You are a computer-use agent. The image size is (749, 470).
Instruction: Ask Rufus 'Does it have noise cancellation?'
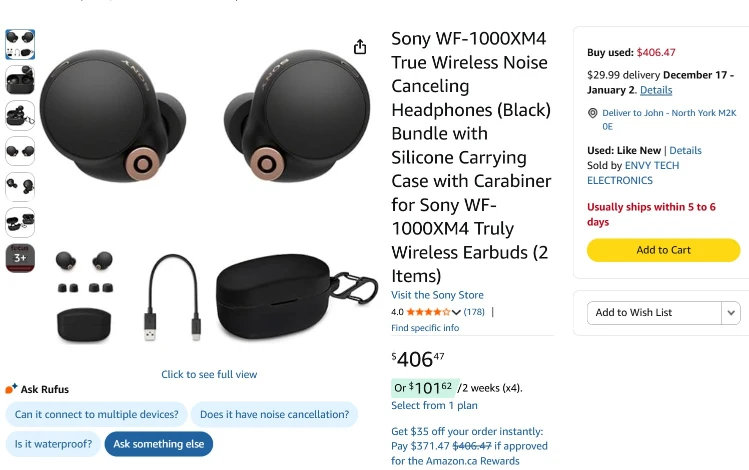tap(273, 414)
